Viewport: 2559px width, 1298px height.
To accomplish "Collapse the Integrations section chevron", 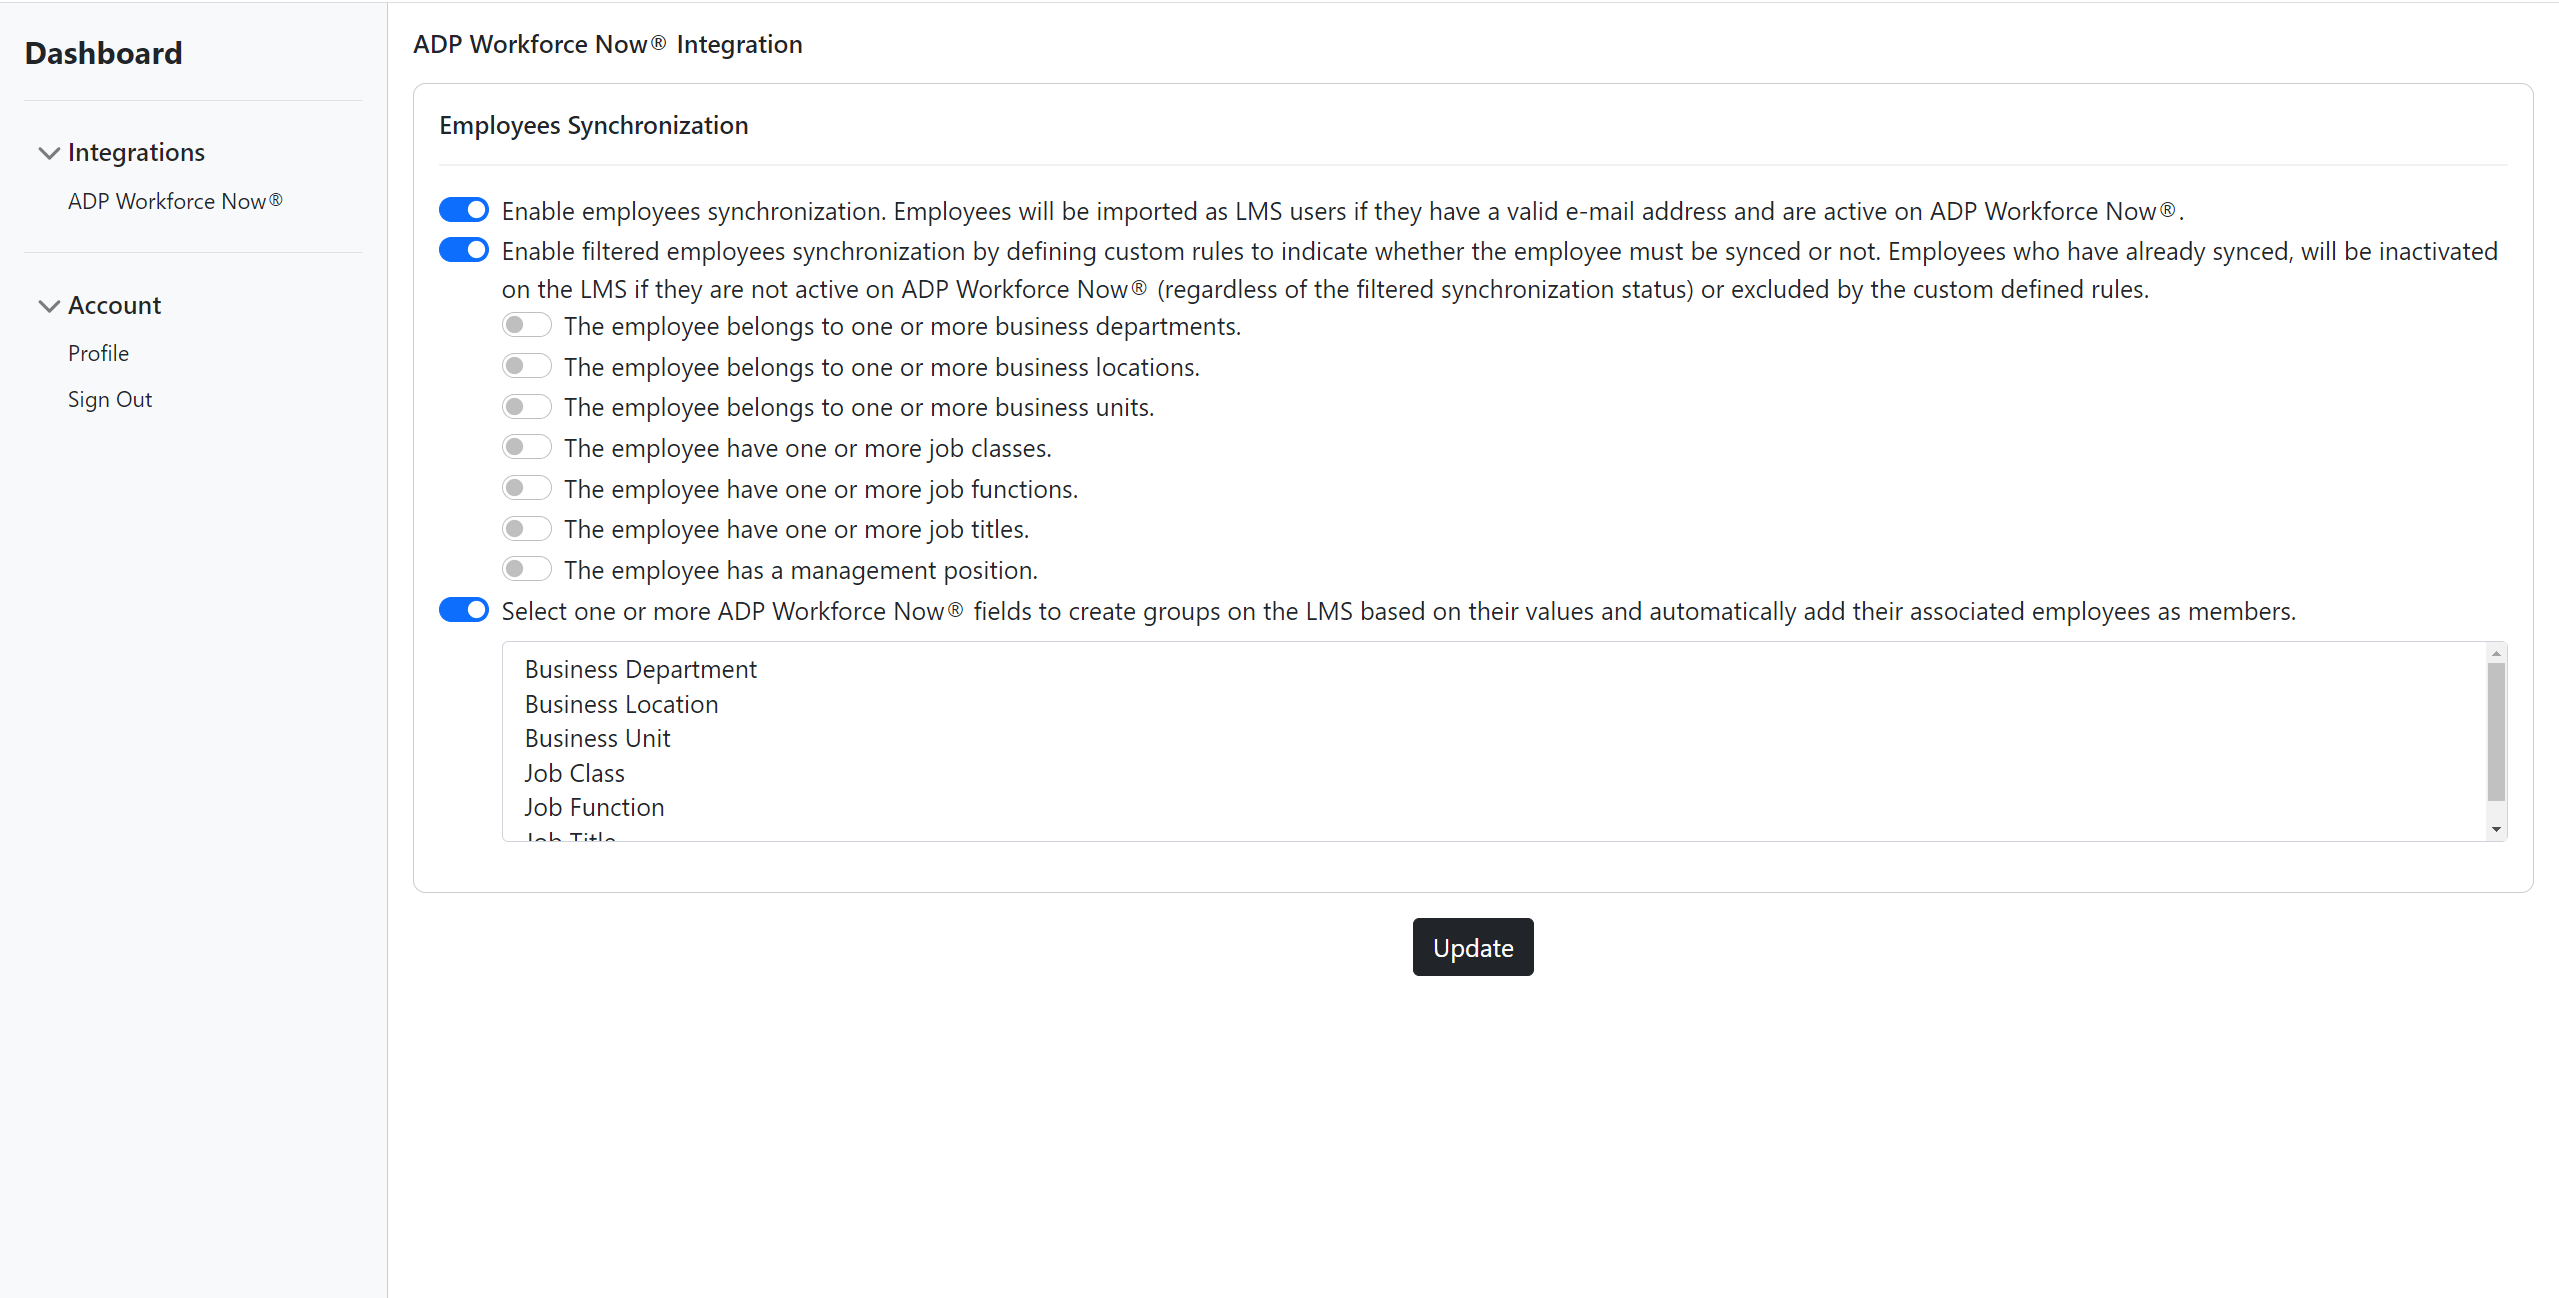I will pos(48,153).
